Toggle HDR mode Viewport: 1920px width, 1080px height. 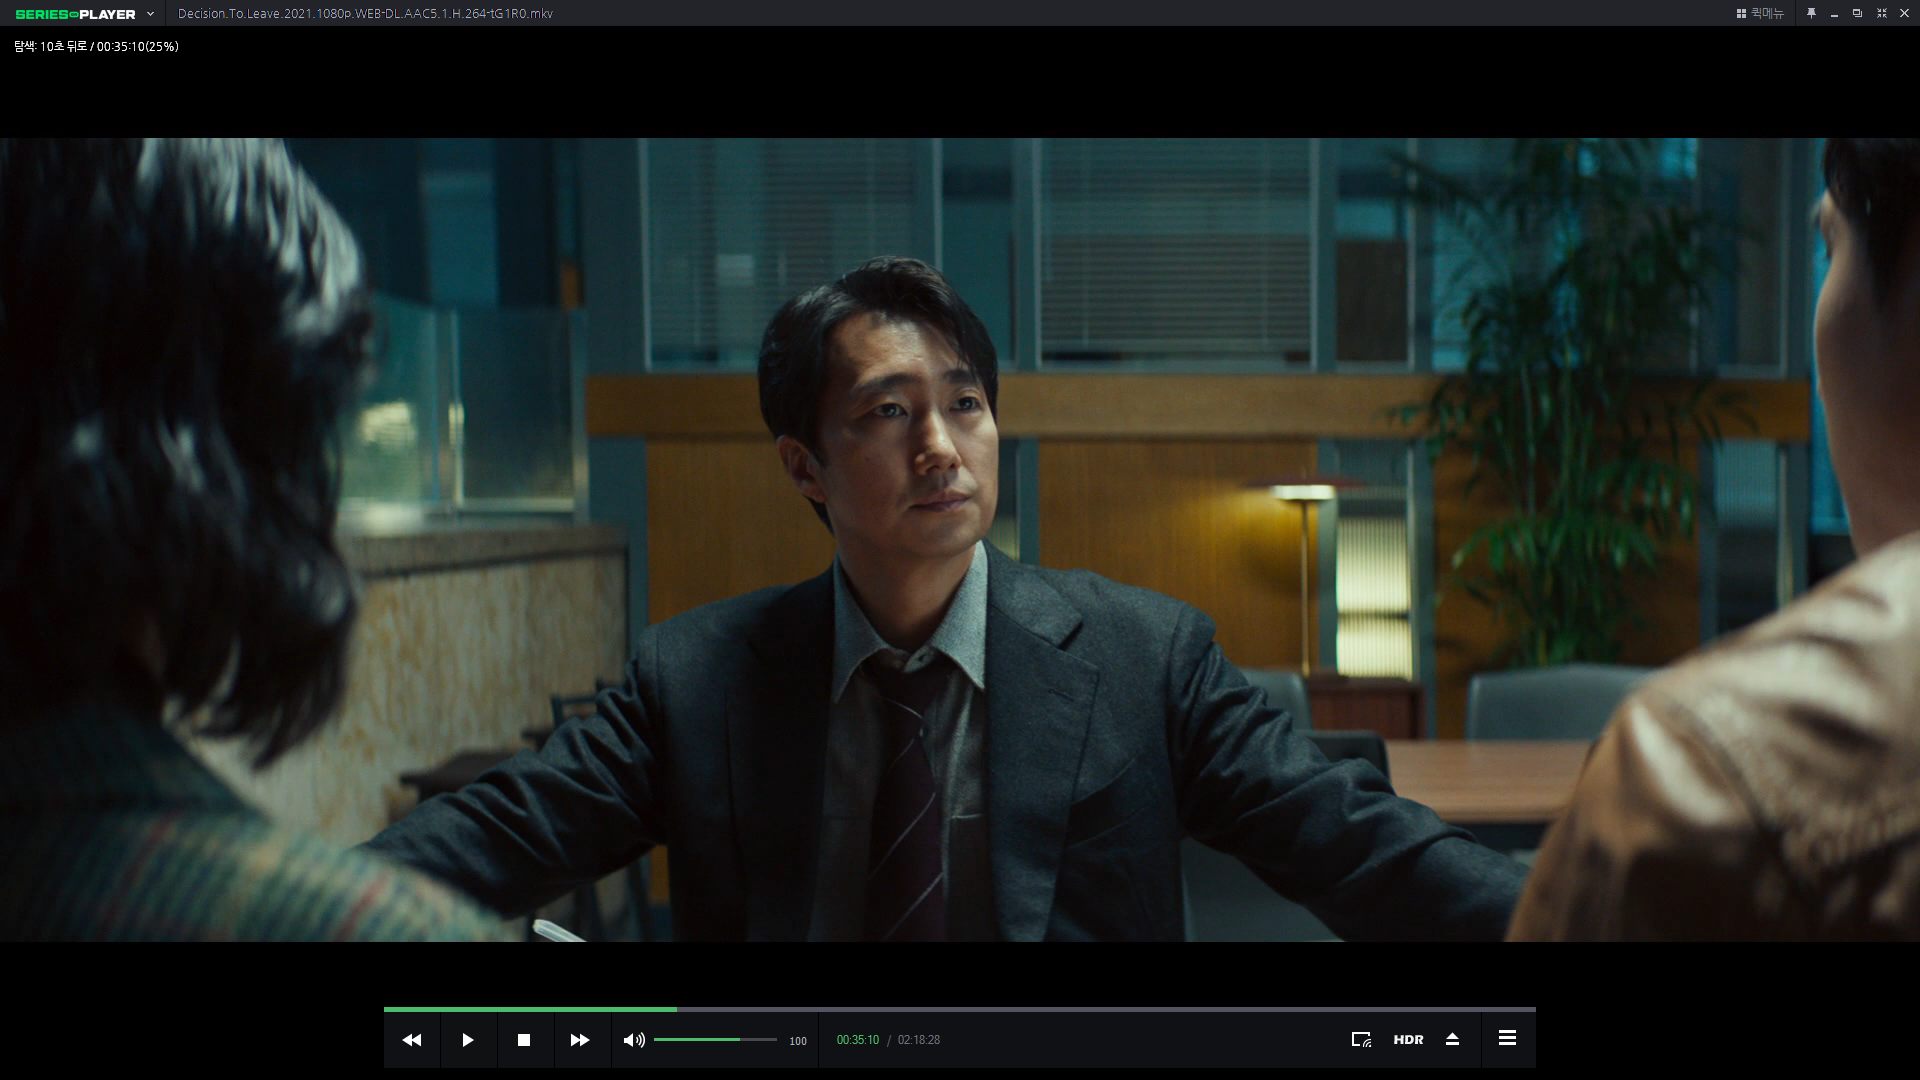coord(1408,1040)
